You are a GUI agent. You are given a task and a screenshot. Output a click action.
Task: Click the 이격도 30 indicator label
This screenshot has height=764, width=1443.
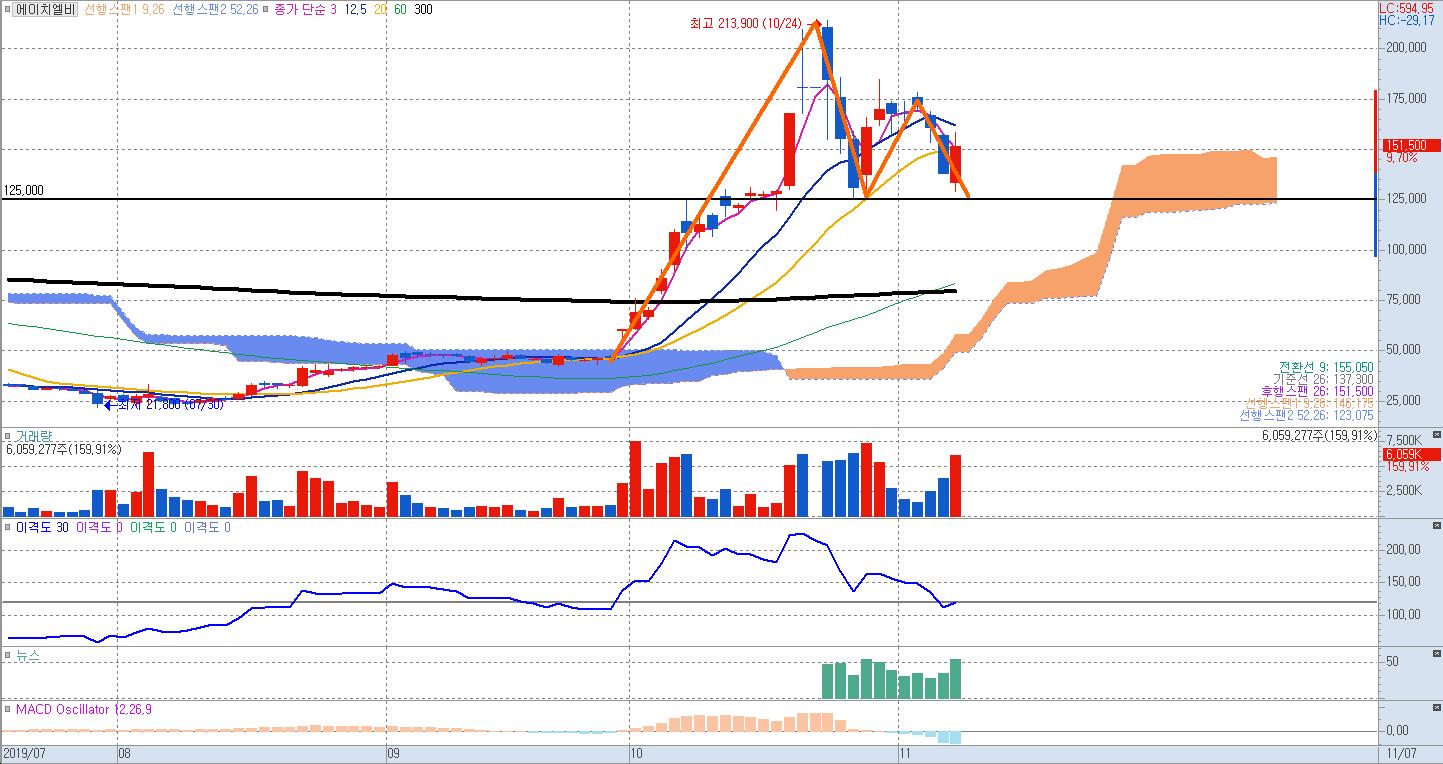(42, 526)
